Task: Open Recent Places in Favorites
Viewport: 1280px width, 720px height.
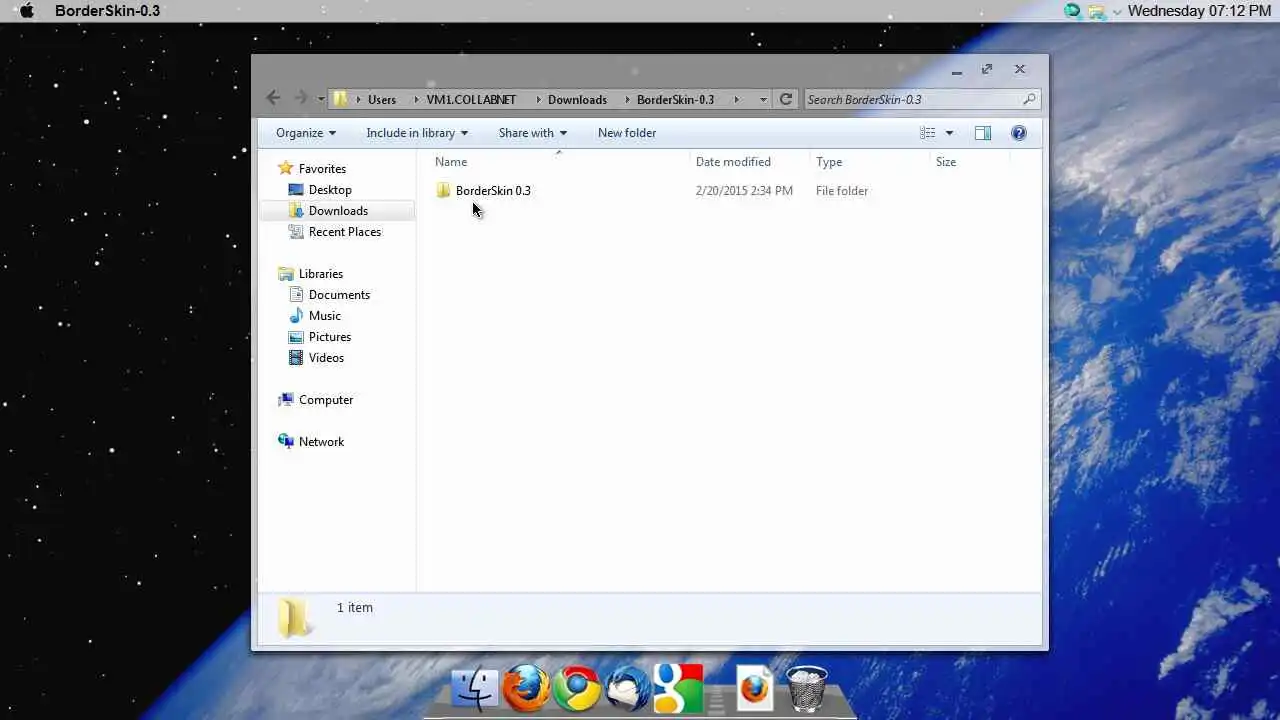Action: tap(345, 232)
